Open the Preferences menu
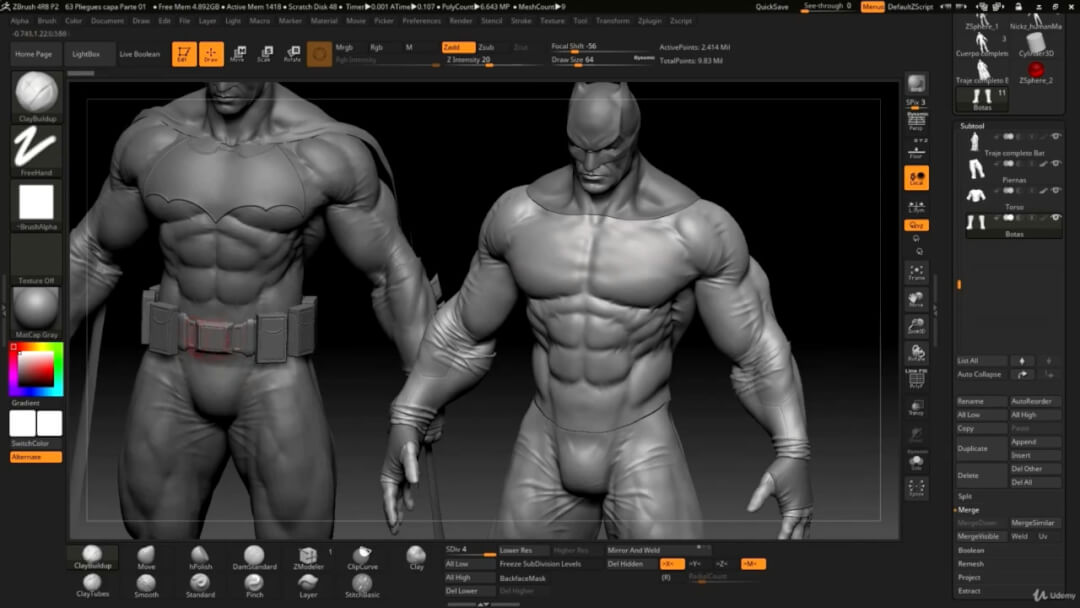 pos(422,21)
